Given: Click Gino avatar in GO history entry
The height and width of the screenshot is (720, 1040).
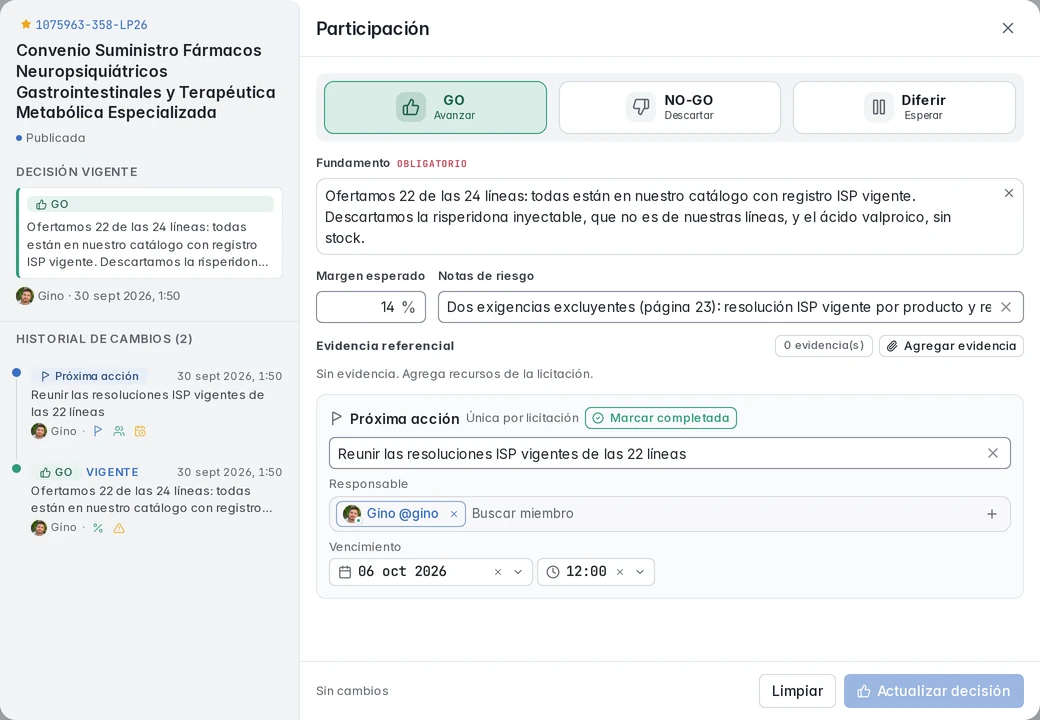Looking at the screenshot, I should (x=39, y=528).
